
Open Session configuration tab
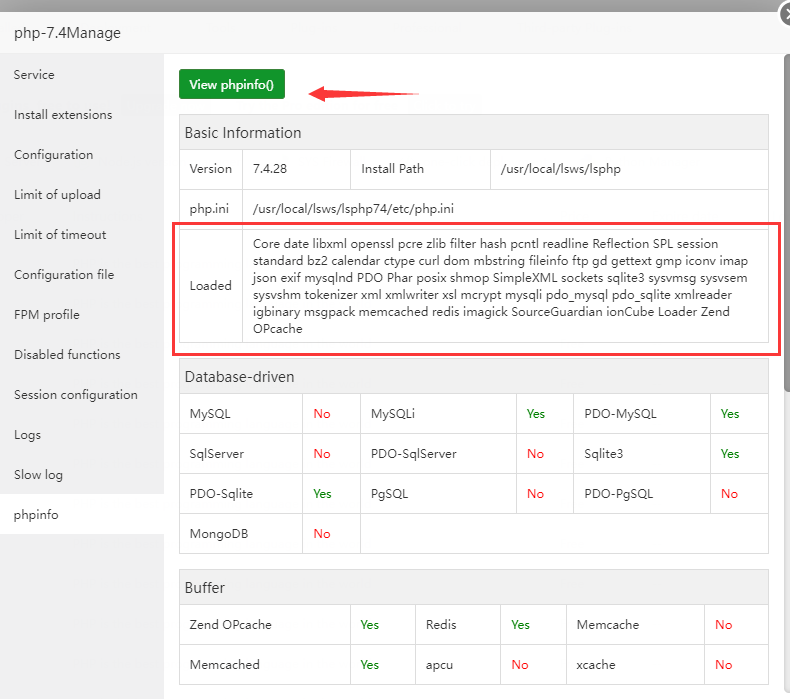tap(76, 395)
